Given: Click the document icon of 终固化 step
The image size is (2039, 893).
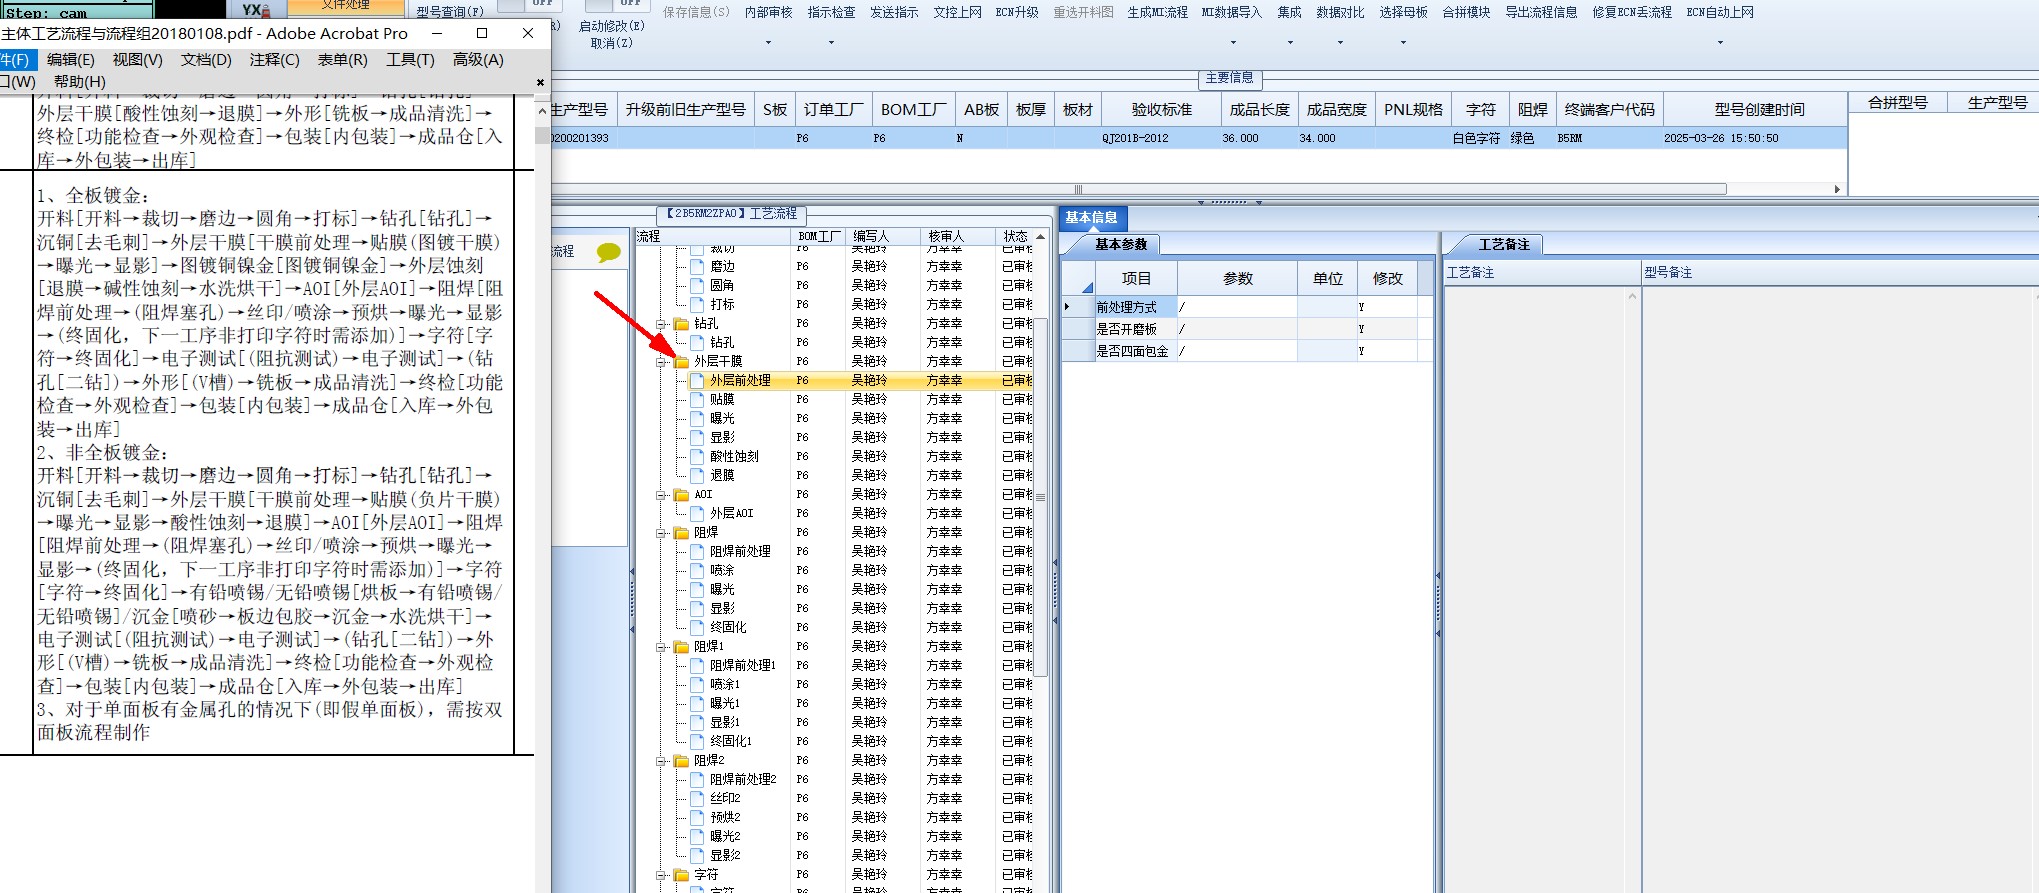Looking at the screenshot, I should 697,627.
